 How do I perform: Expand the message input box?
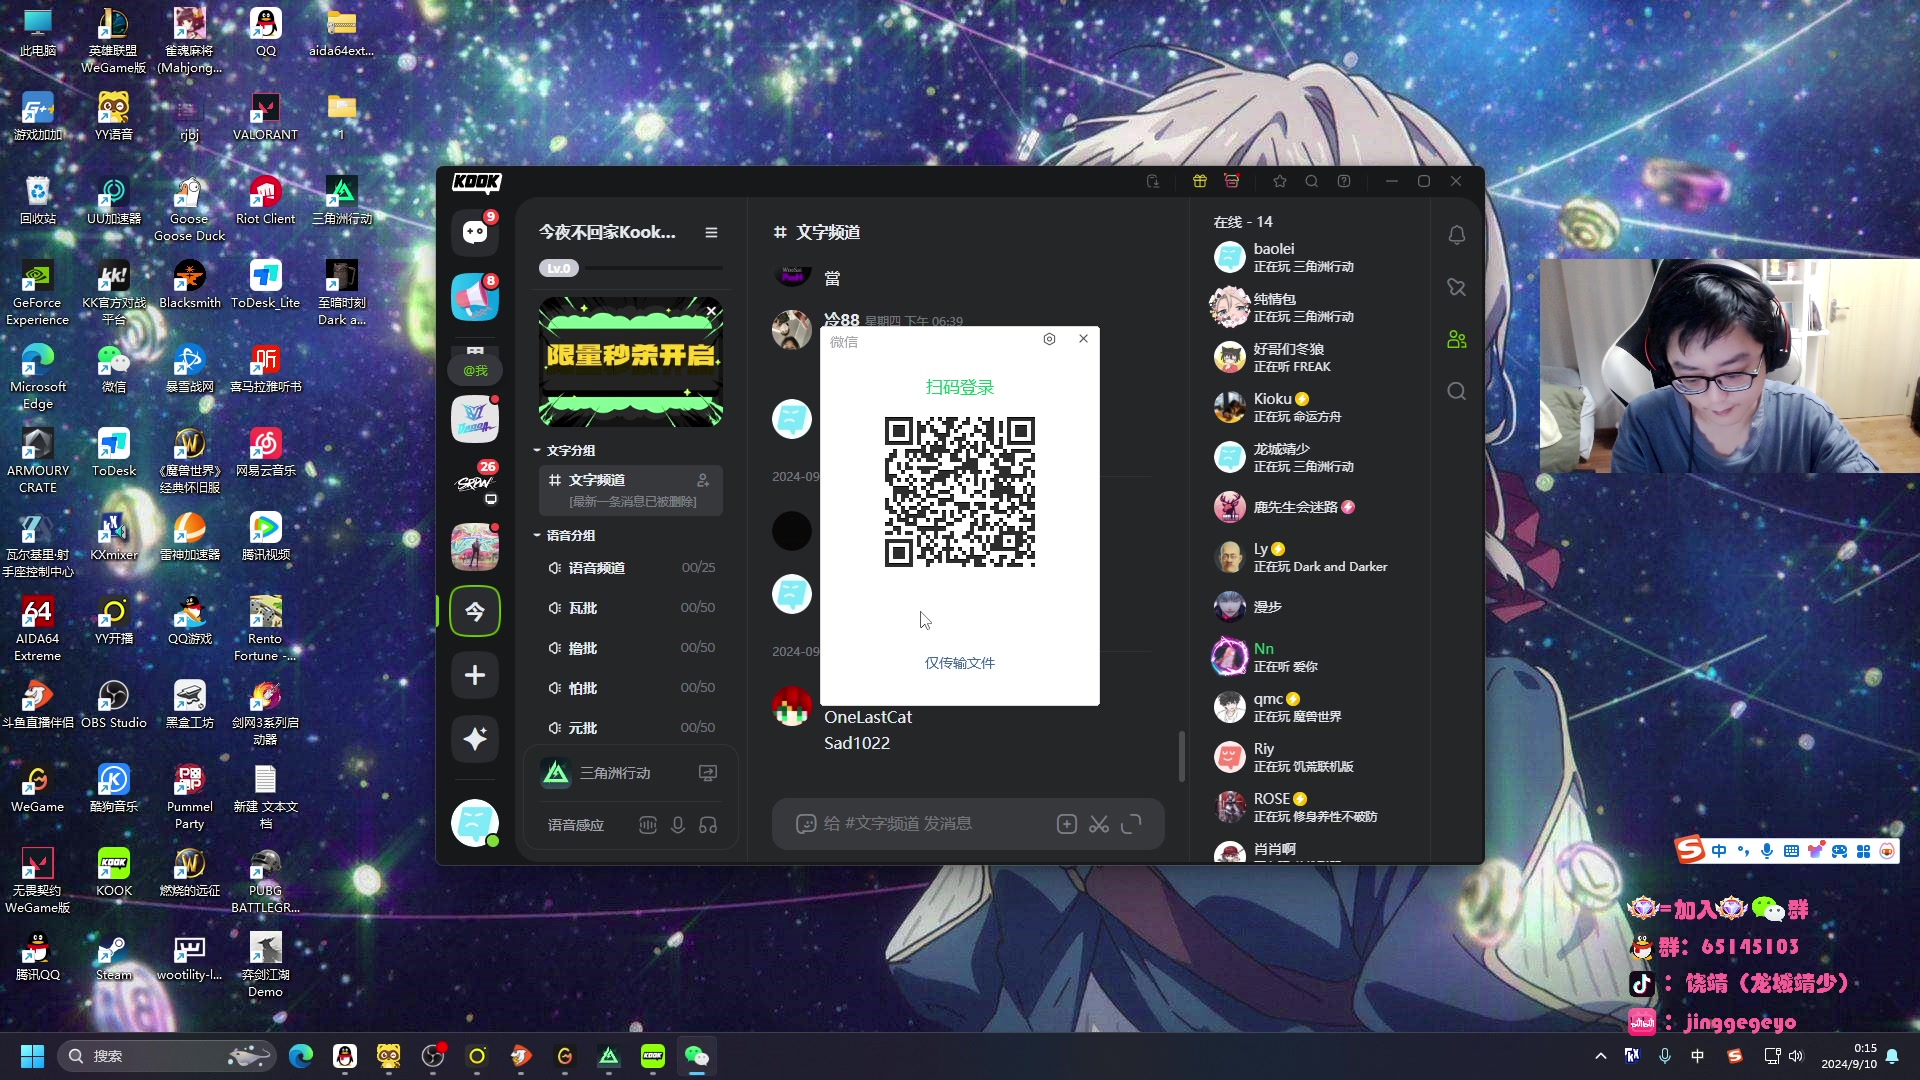click(1131, 824)
